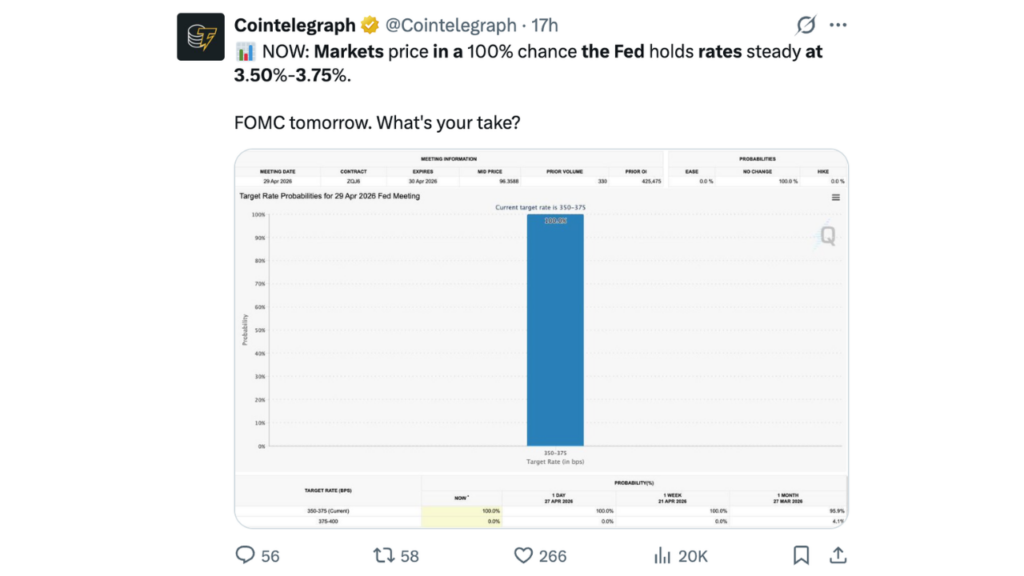Reply to the Cointelegraph post
This screenshot has height=576, width=1024.
click(x=244, y=555)
